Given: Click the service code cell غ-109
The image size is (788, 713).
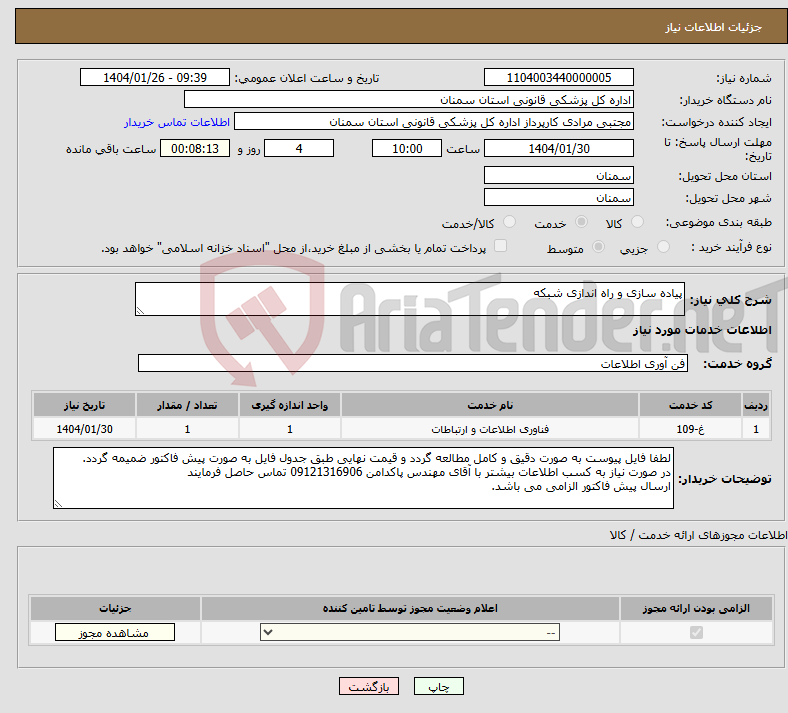Looking at the screenshot, I should pyautogui.click(x=691, y=429).
